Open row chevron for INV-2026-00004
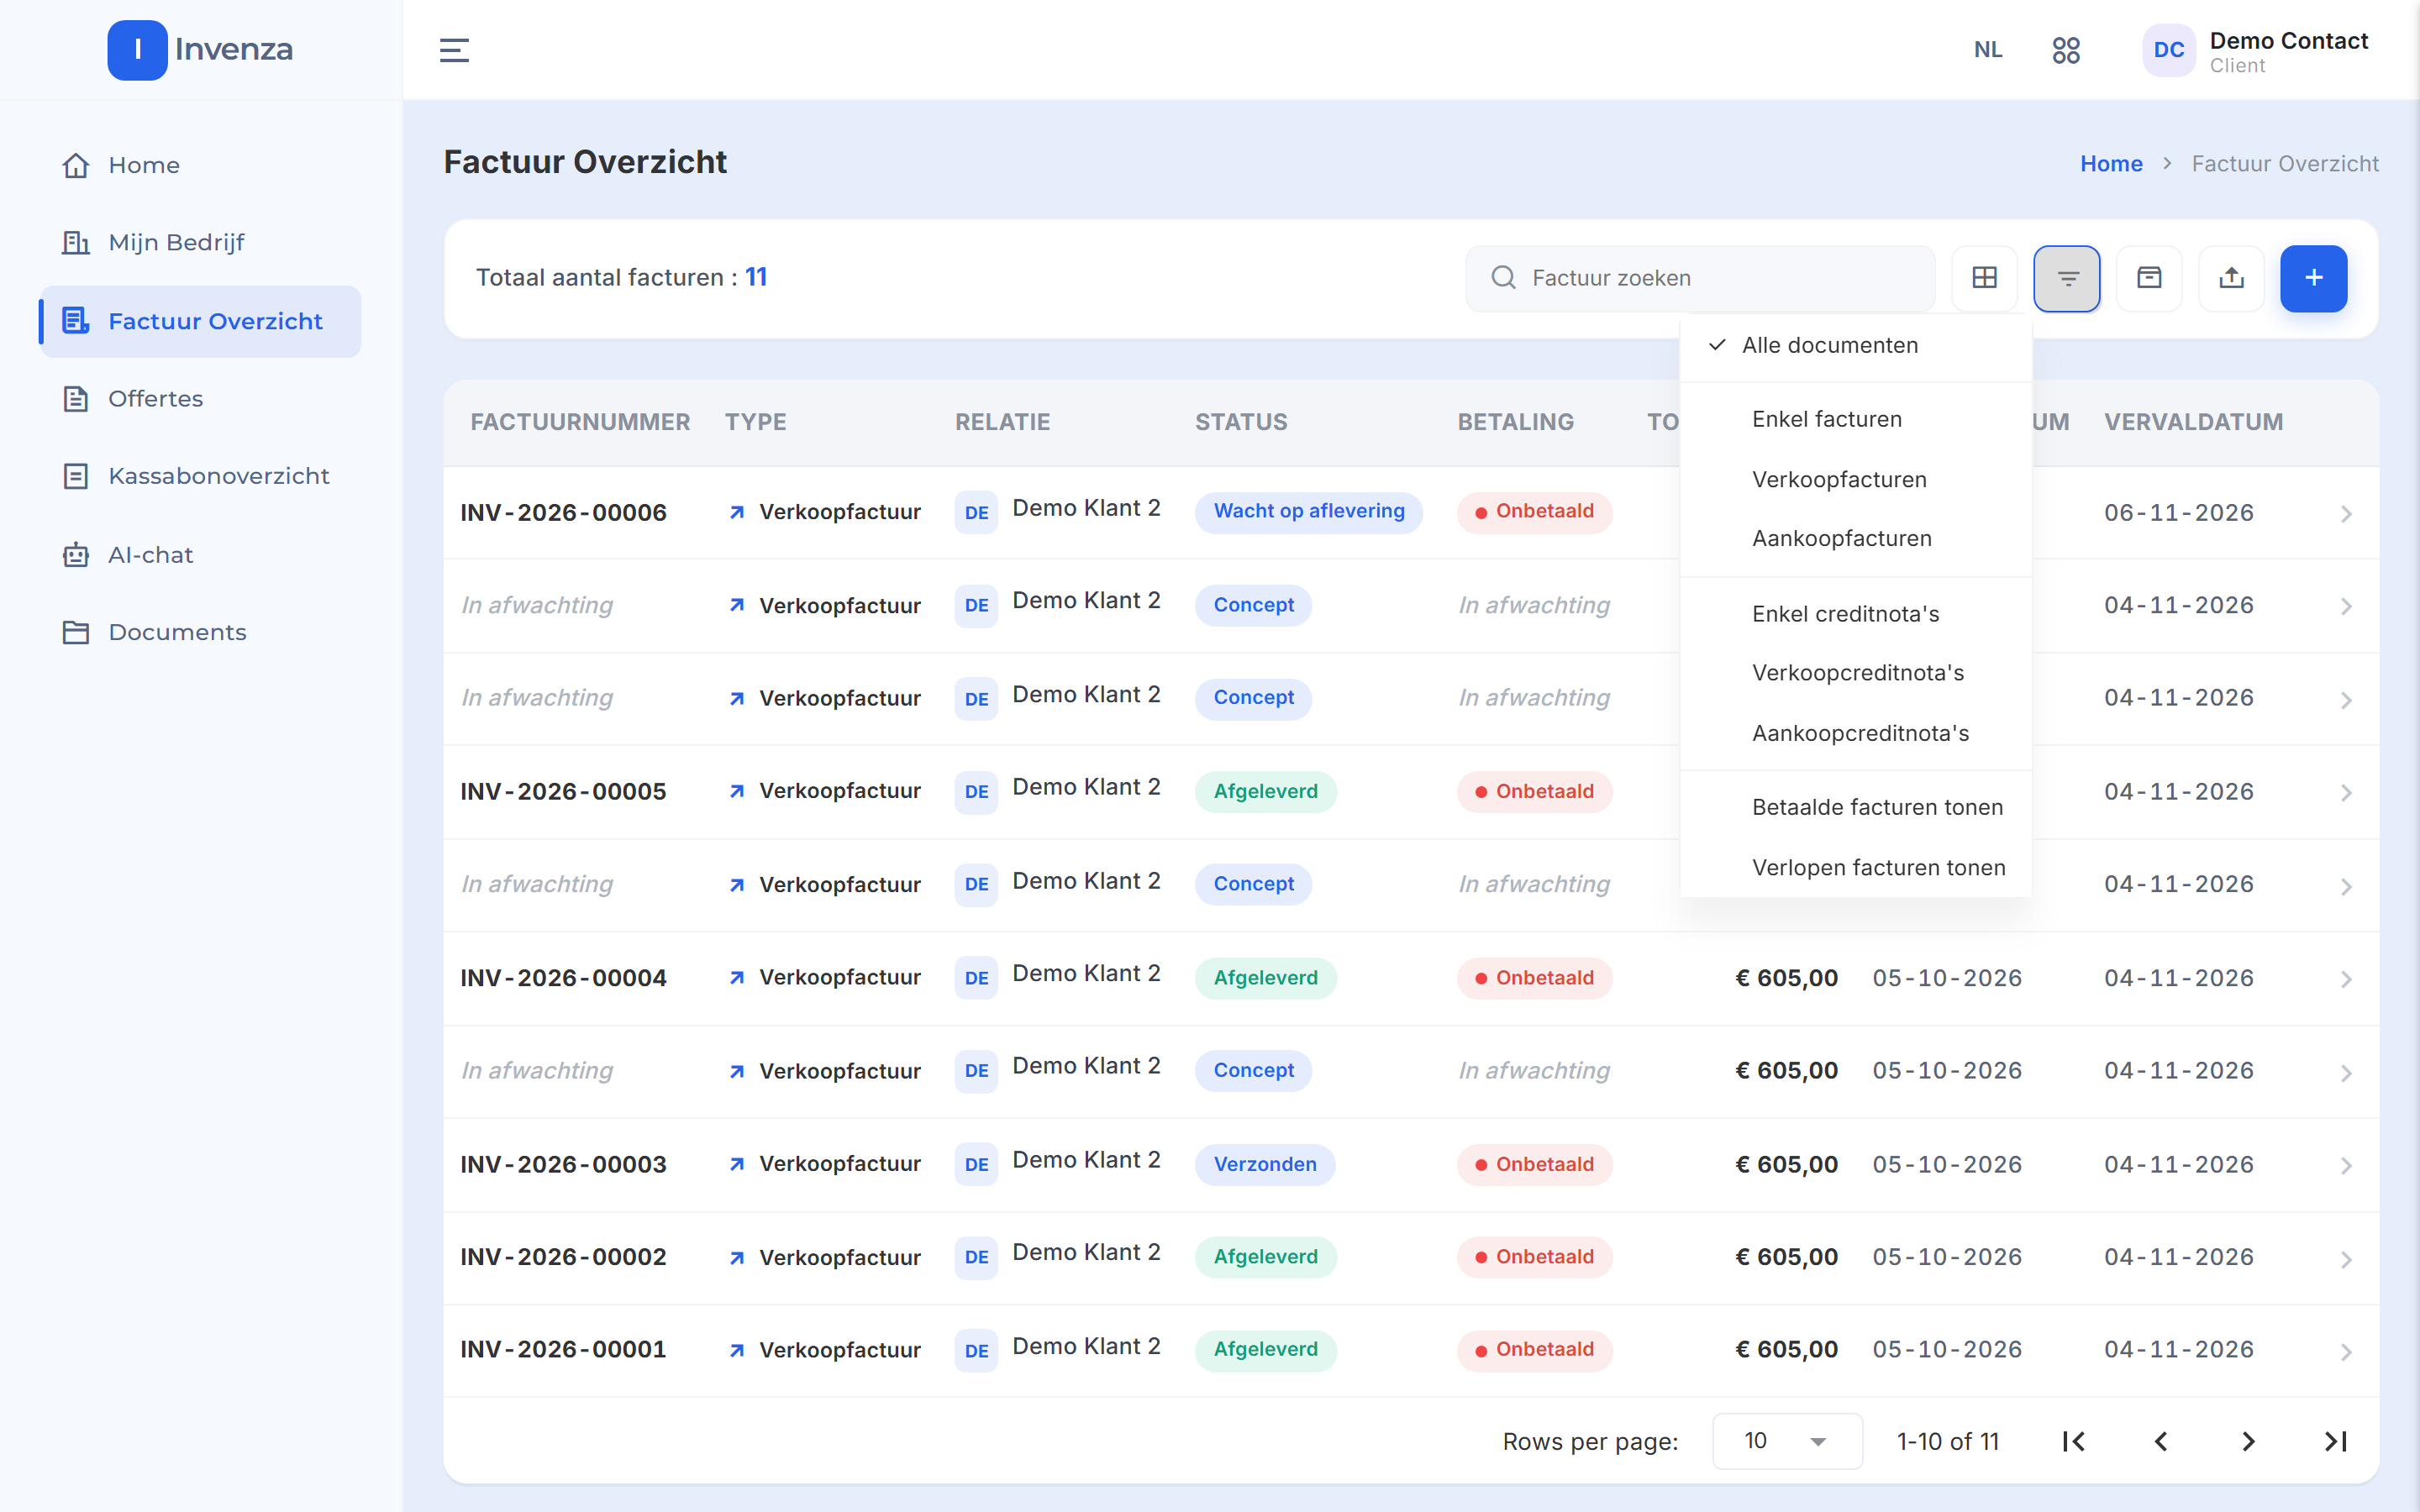Viewport: 2420px width, 1512px height. [x=2346, y=979]
